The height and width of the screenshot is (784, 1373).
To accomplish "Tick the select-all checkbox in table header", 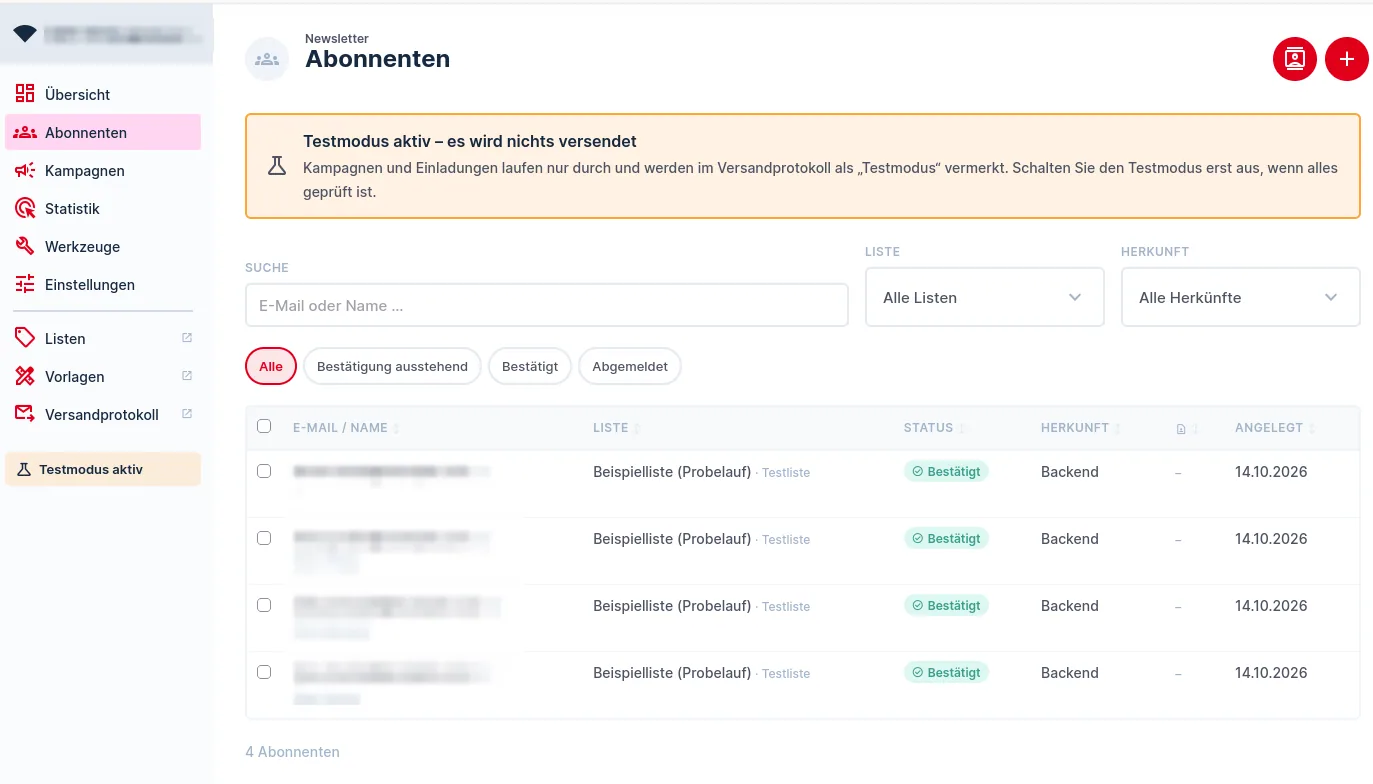I will [264, 426].
